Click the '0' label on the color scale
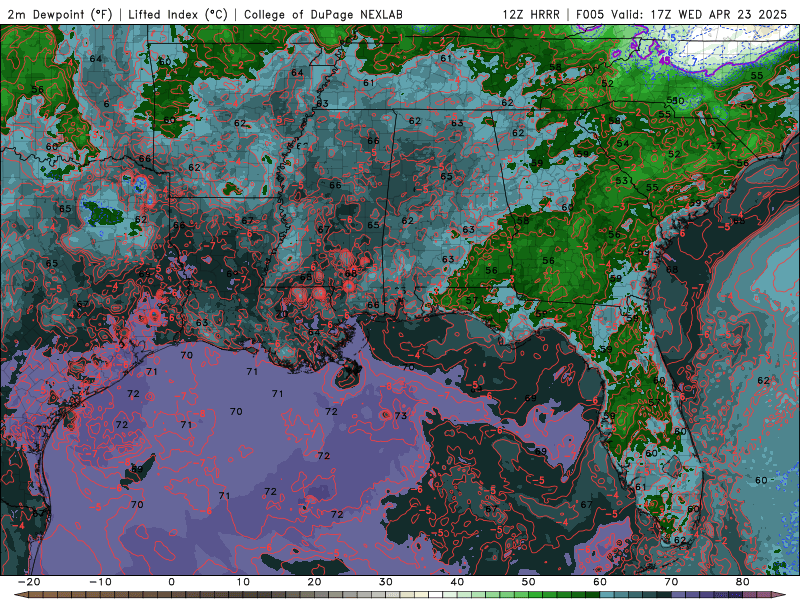Screen dimensions: 800x600 171,582
